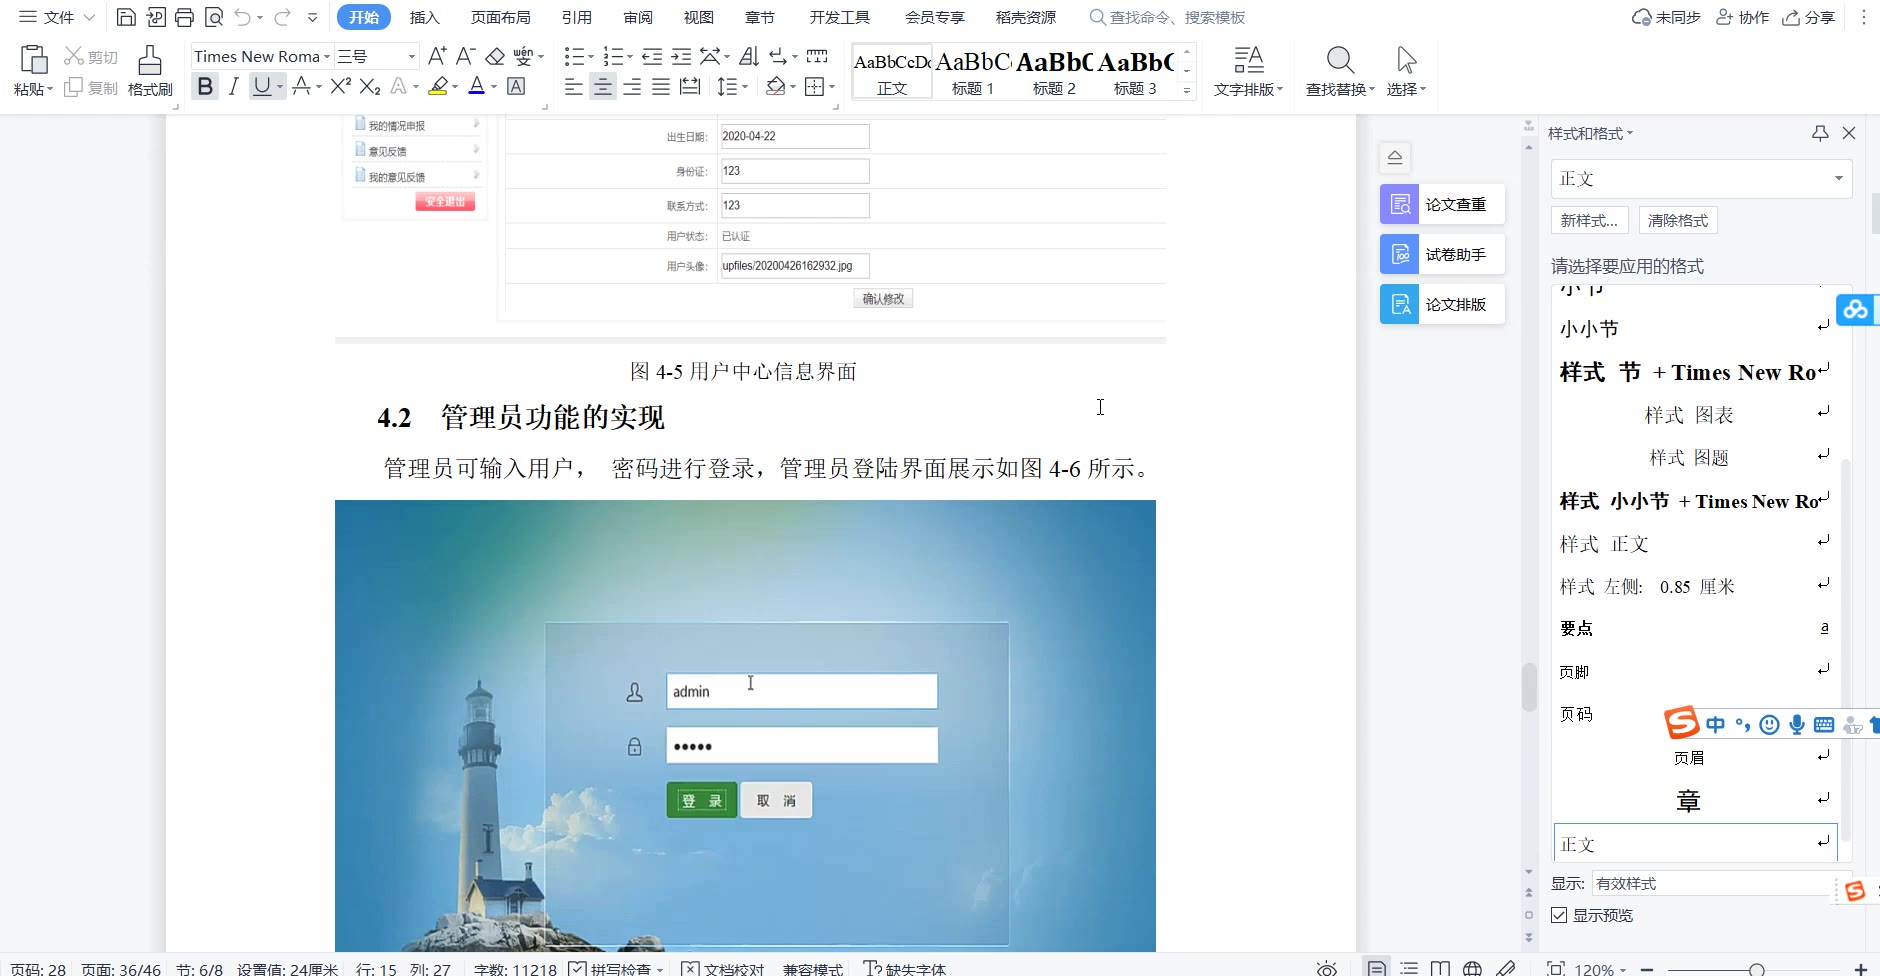Click the Save document icon
Image resolution: width=1880 pixels, height=976 pixels.
pos(126,17)
